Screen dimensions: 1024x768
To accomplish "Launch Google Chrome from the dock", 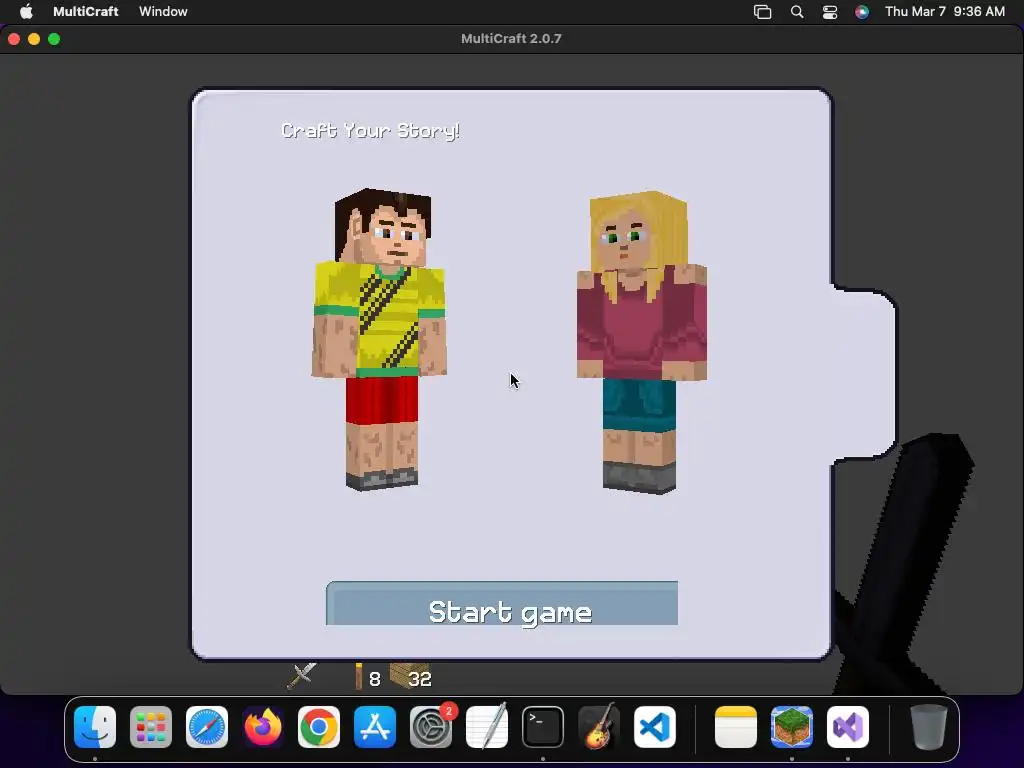I will click(319, 727).
